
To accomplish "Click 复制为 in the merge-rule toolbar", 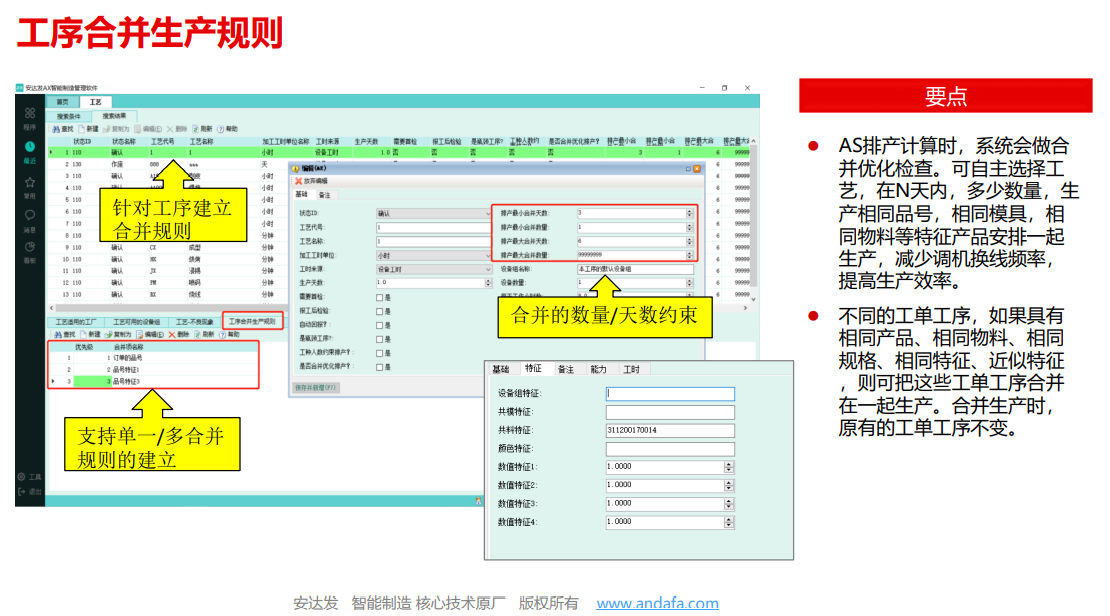I will 118,334.
